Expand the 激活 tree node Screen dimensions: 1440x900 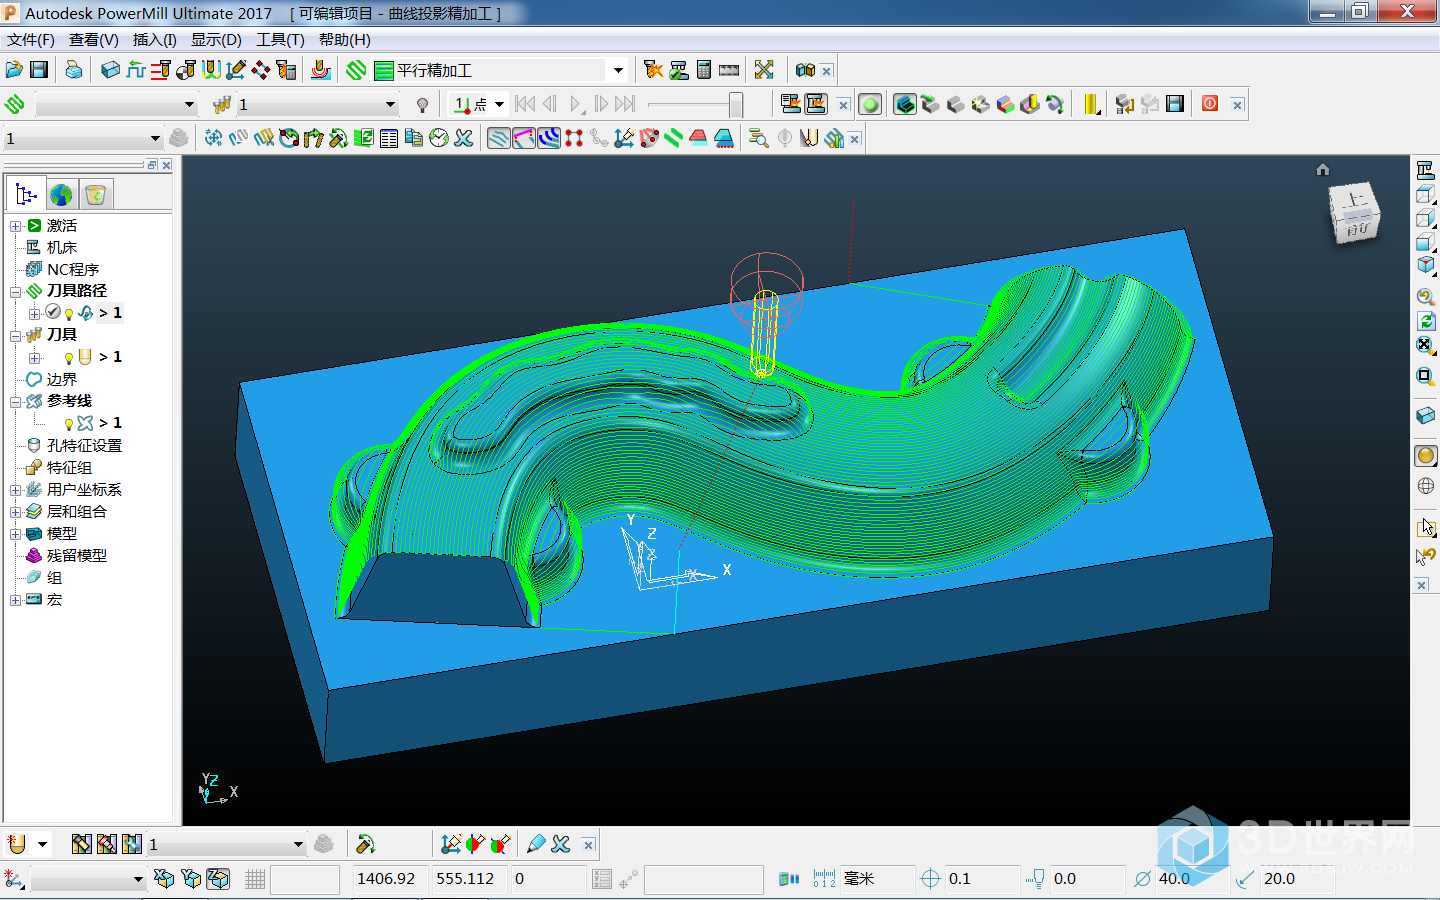point(15,226)
